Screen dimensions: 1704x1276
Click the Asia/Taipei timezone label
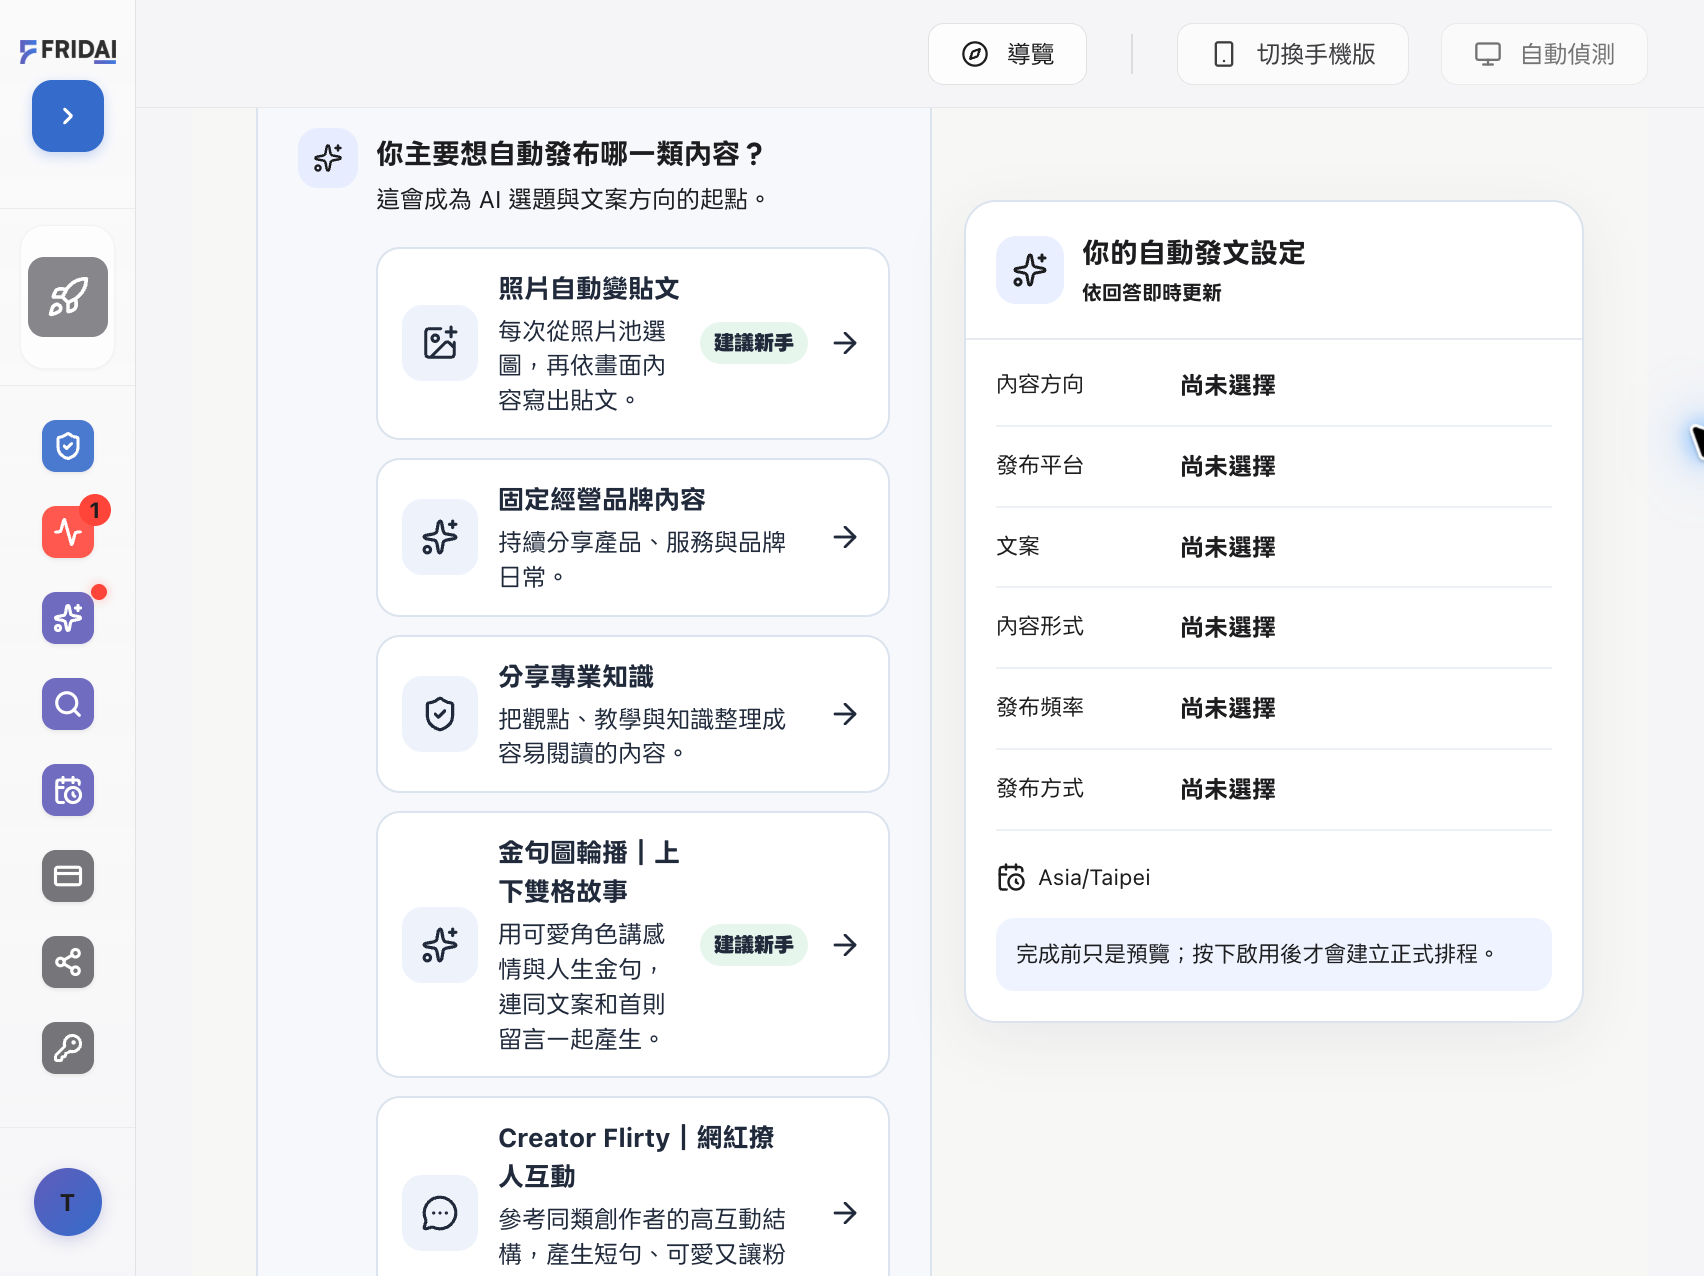pos(1094,878)
